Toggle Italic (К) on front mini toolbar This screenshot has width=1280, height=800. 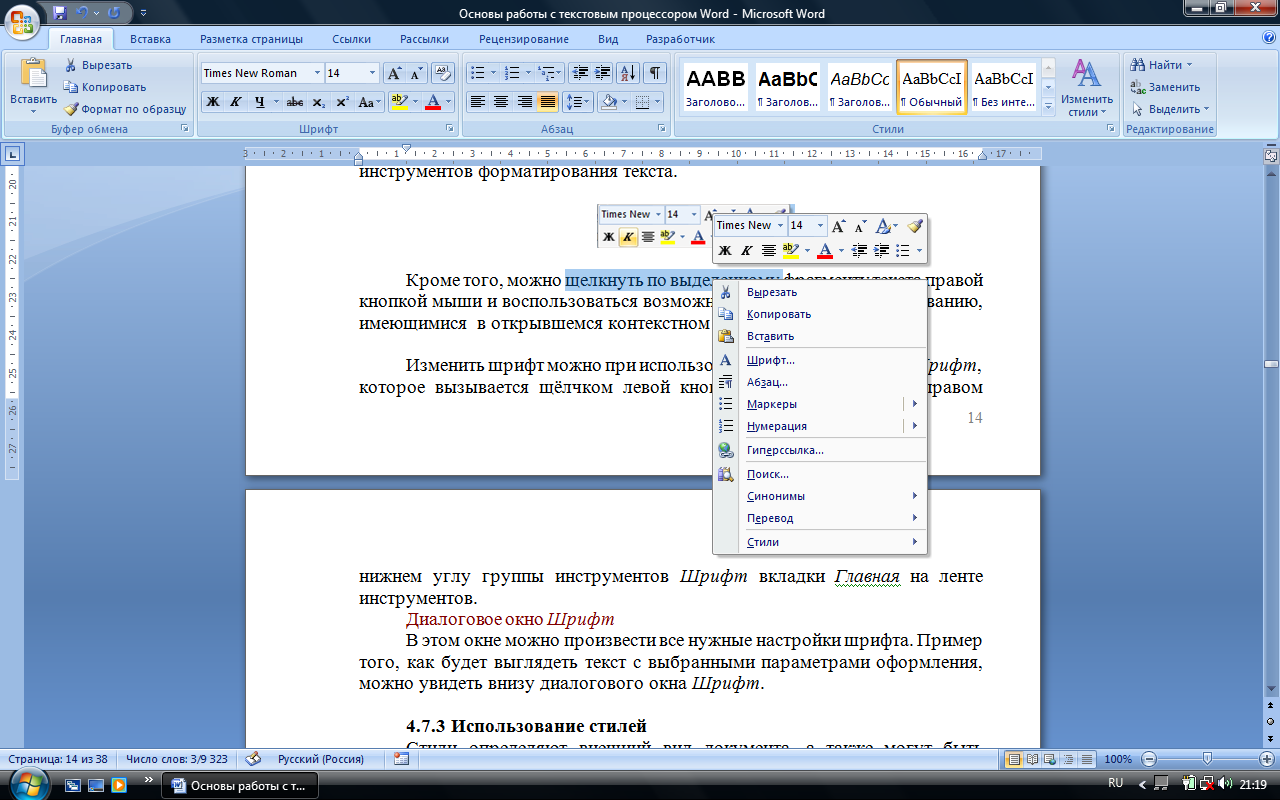coord(746,250)
